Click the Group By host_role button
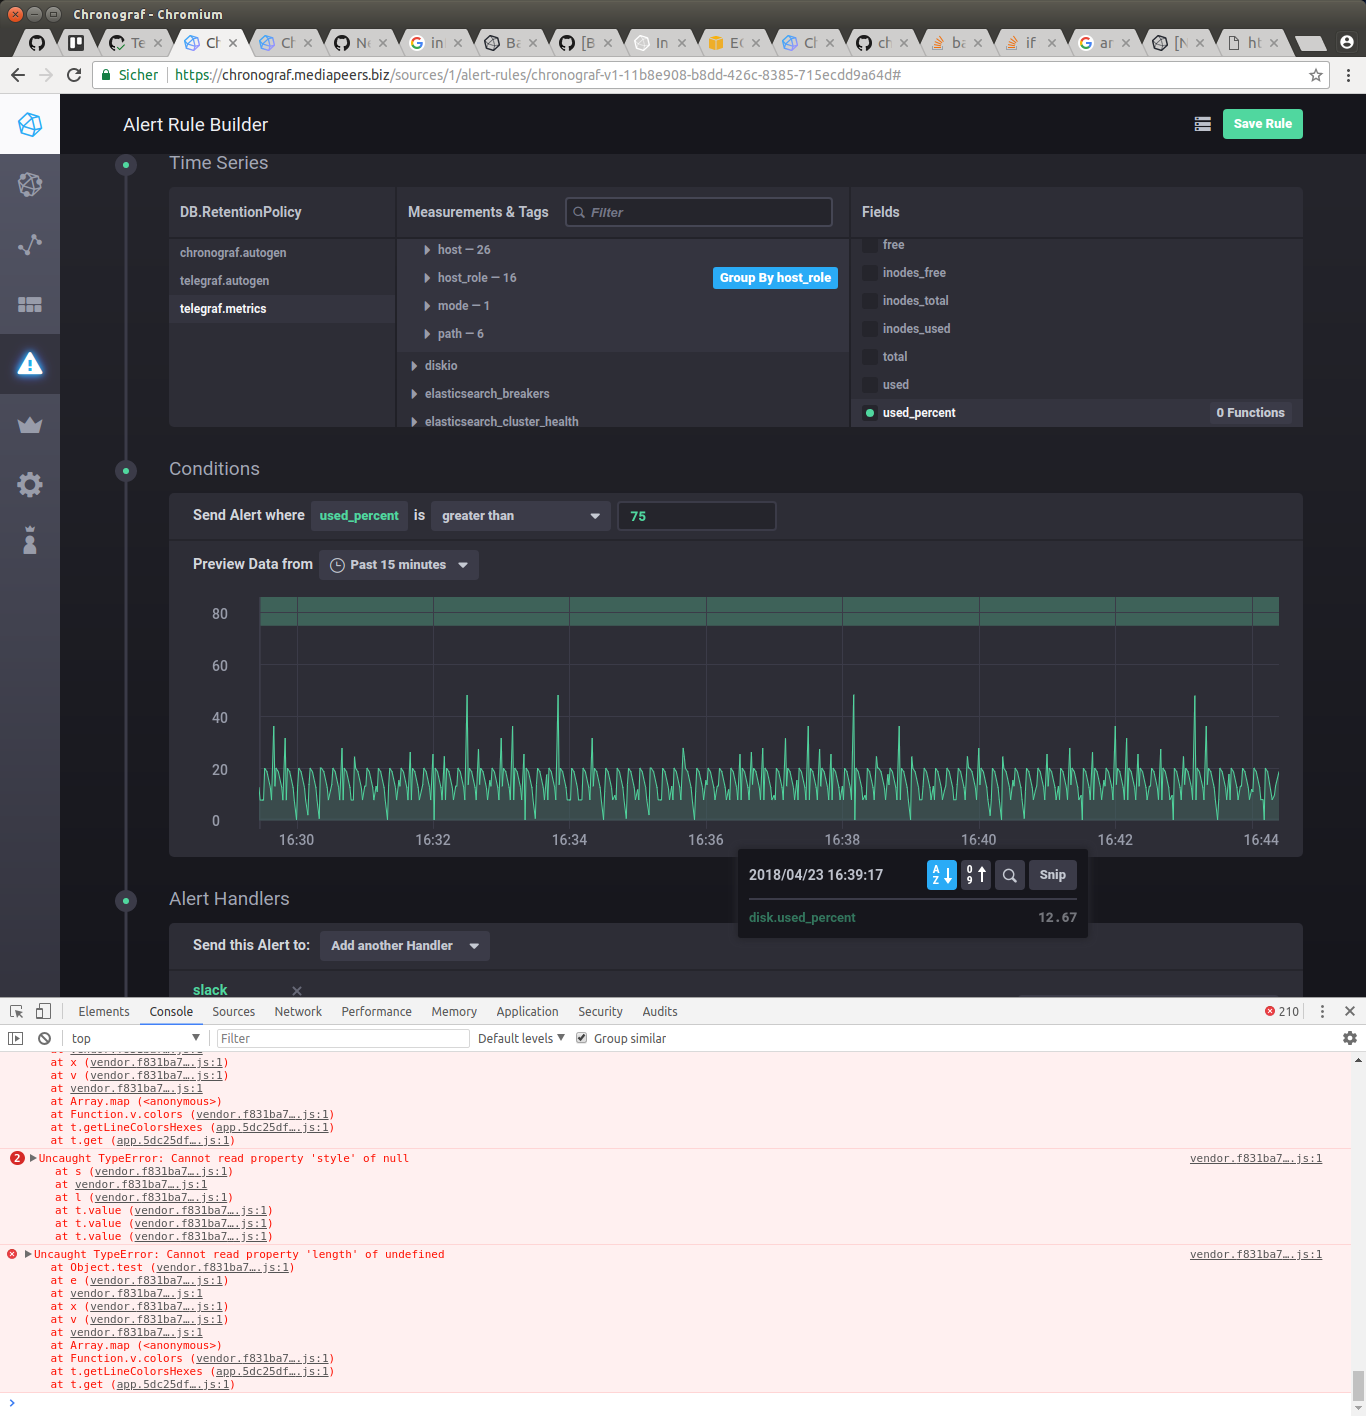The height and width of the screenshot is (1416, 1366). click(x=775, y=277)
